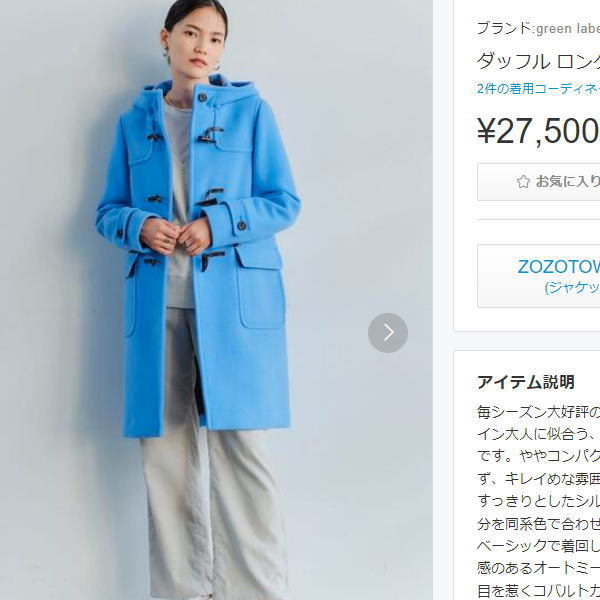Click description line starting 目を惹くコバルト
This screenshot has width=600, height=600.
click(538, 591)
